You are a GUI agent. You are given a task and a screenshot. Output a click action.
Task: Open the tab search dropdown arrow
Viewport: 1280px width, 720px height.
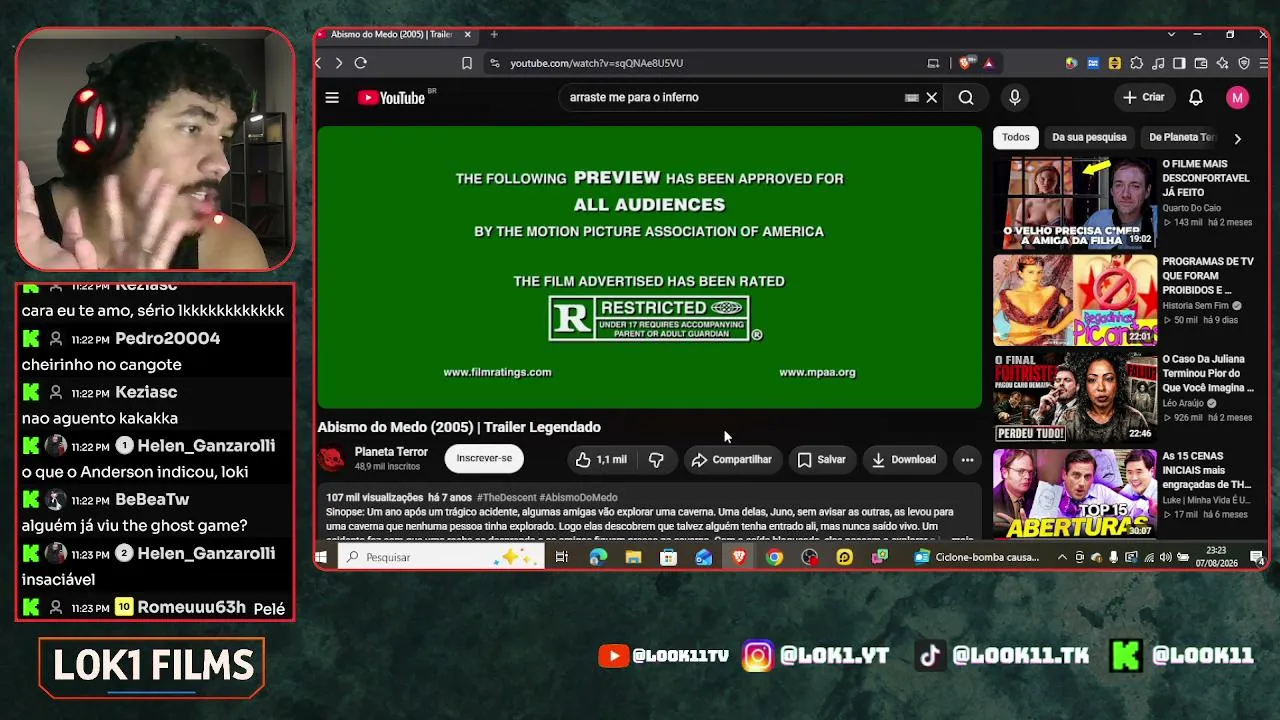1171,34
